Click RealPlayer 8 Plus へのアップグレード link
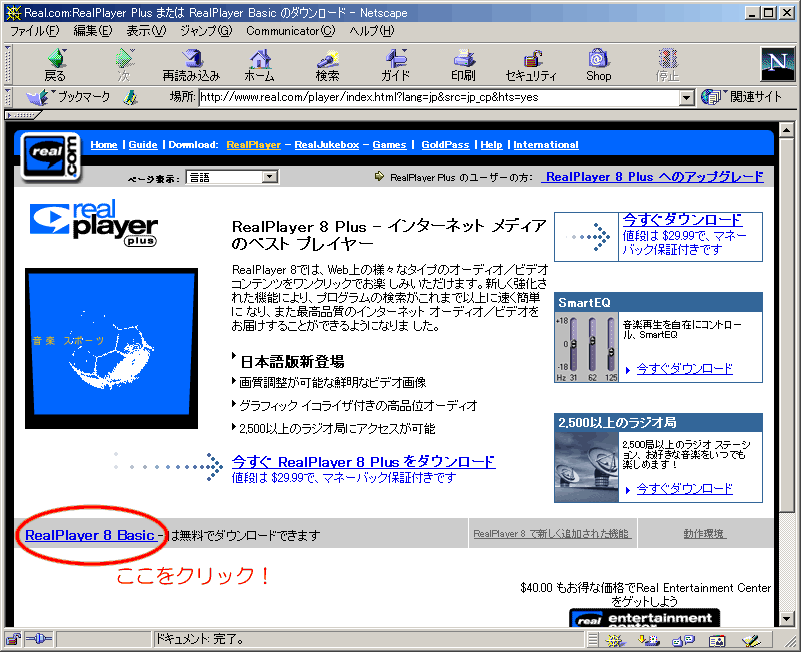Viewport: 801px width, 652px height. click(655, 177)
